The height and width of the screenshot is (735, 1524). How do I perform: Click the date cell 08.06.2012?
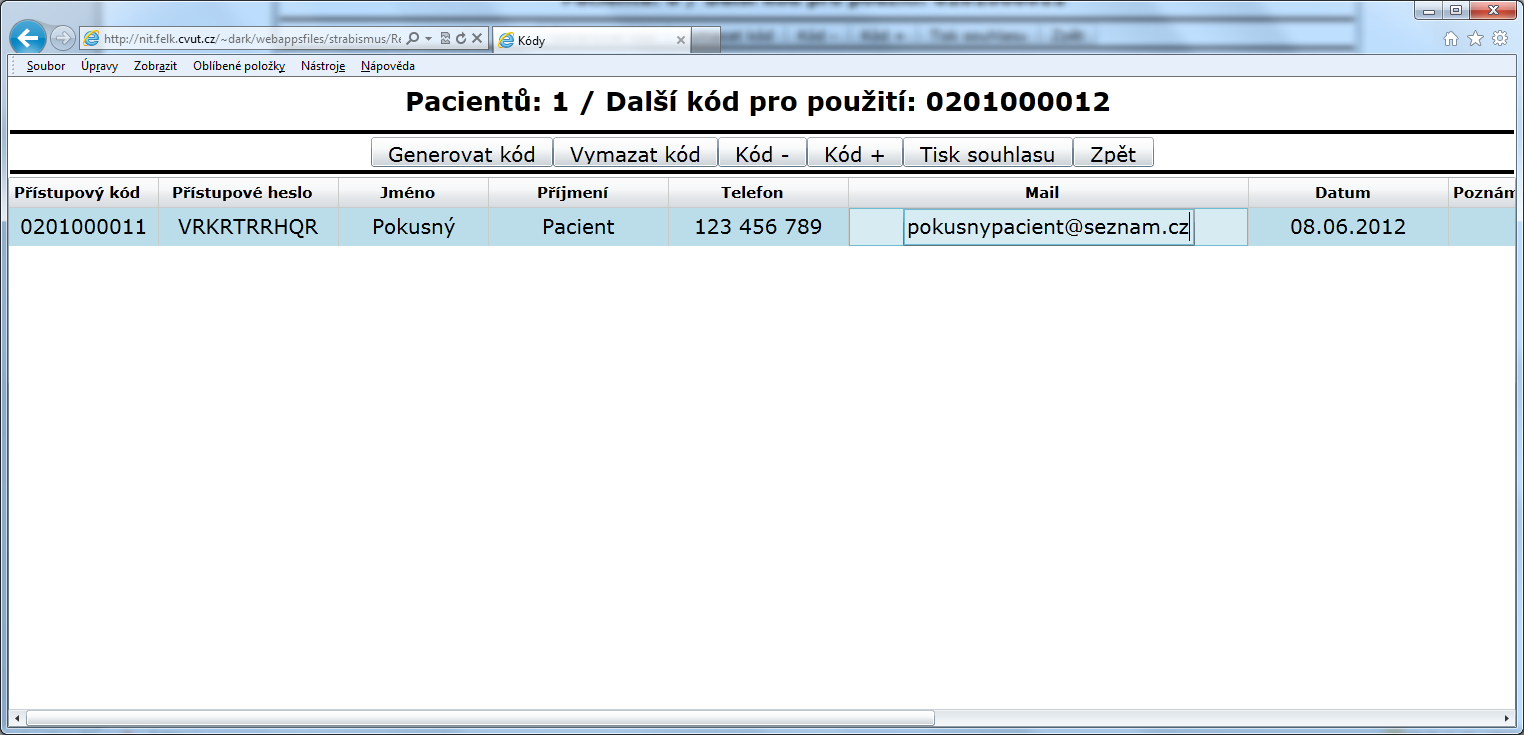point(1348,227)
